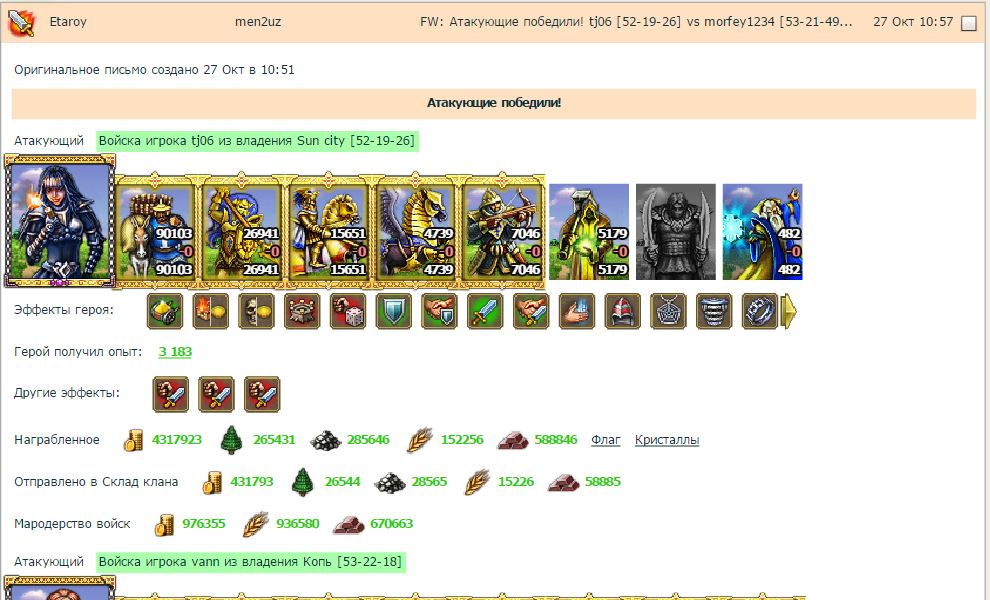Select the 4739 pegasus unit card

click(417, 232)
